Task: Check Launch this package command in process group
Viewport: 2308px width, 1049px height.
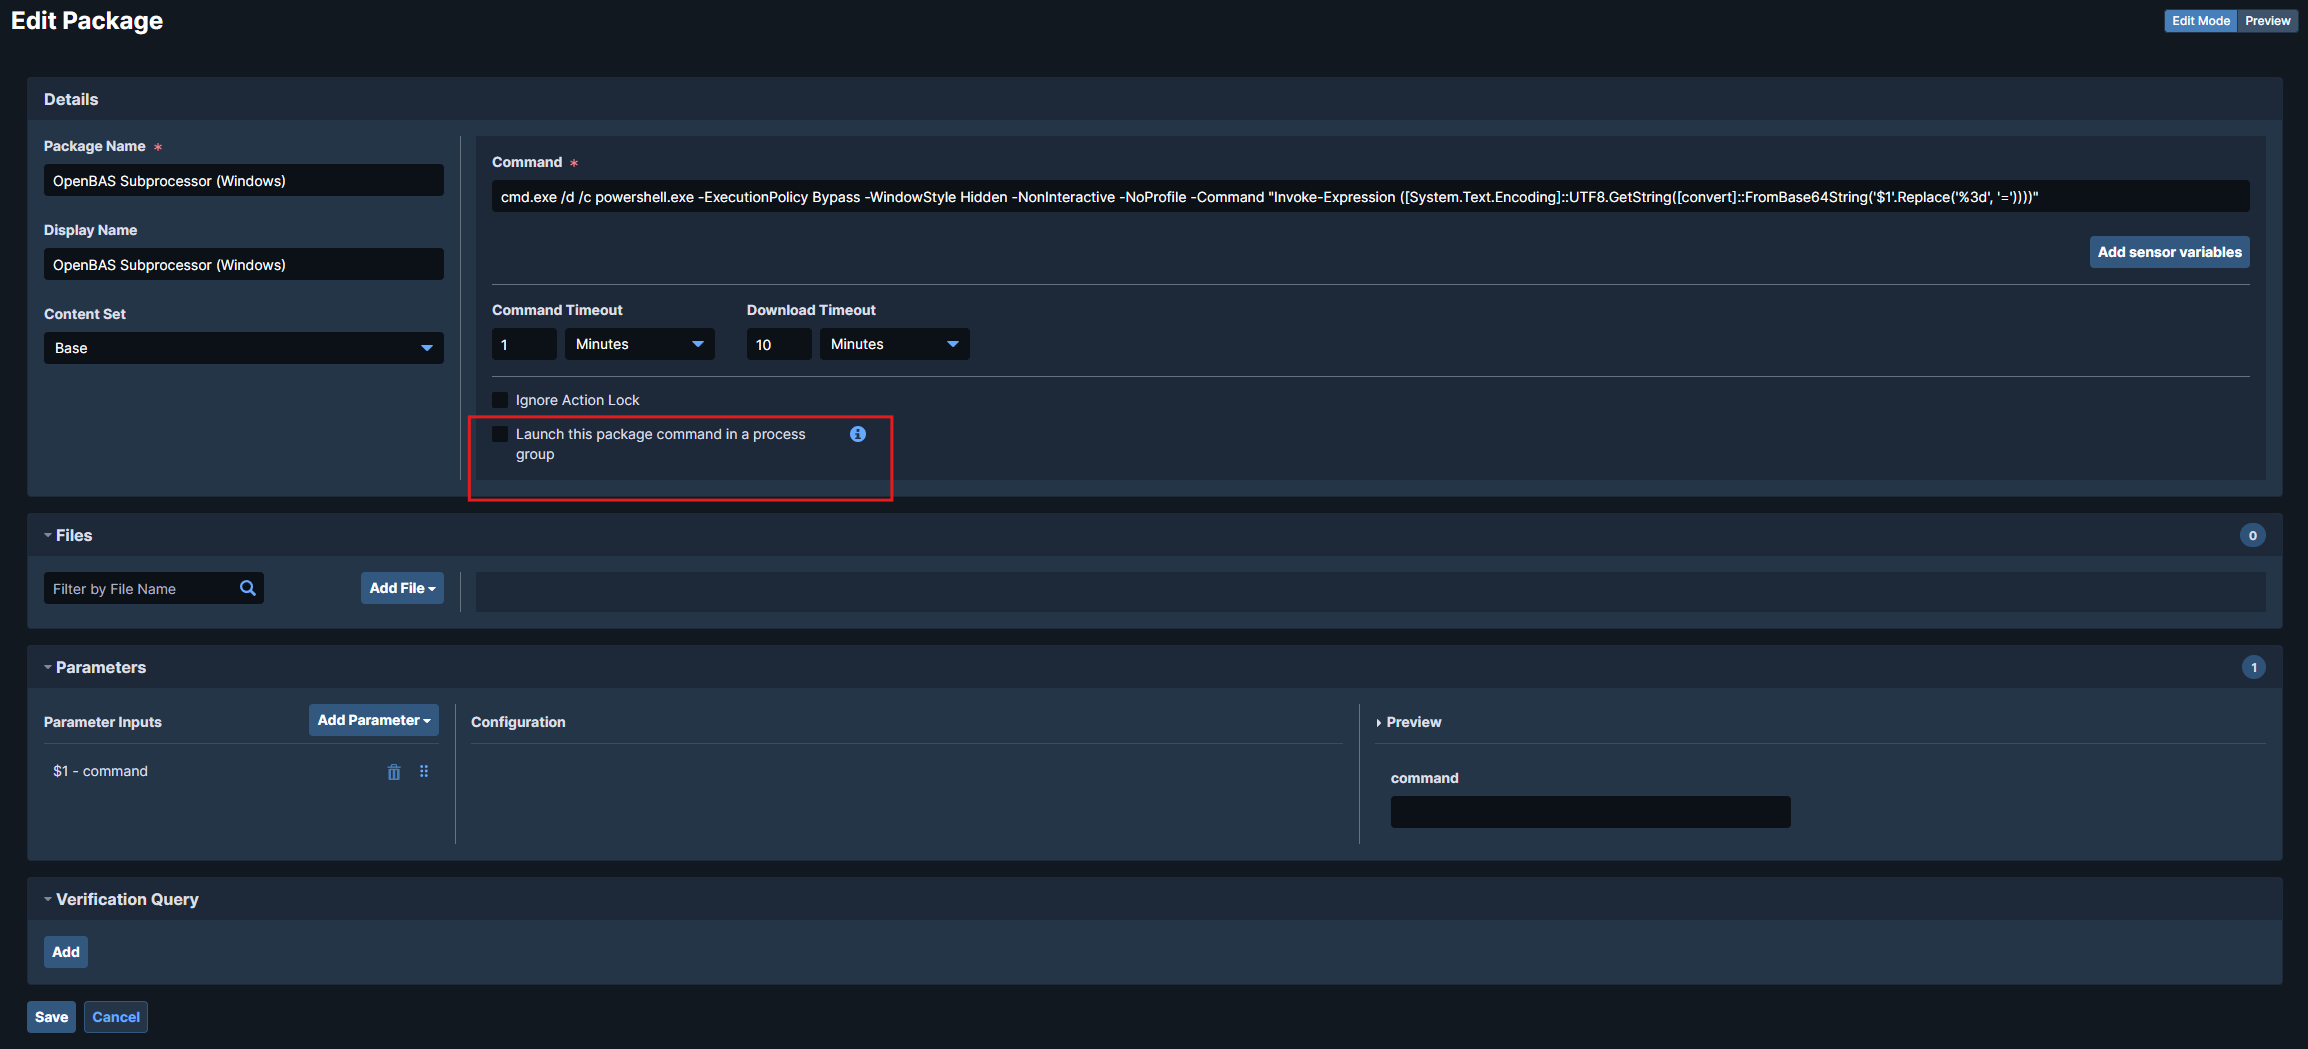Action: click(x=500, y=434)
